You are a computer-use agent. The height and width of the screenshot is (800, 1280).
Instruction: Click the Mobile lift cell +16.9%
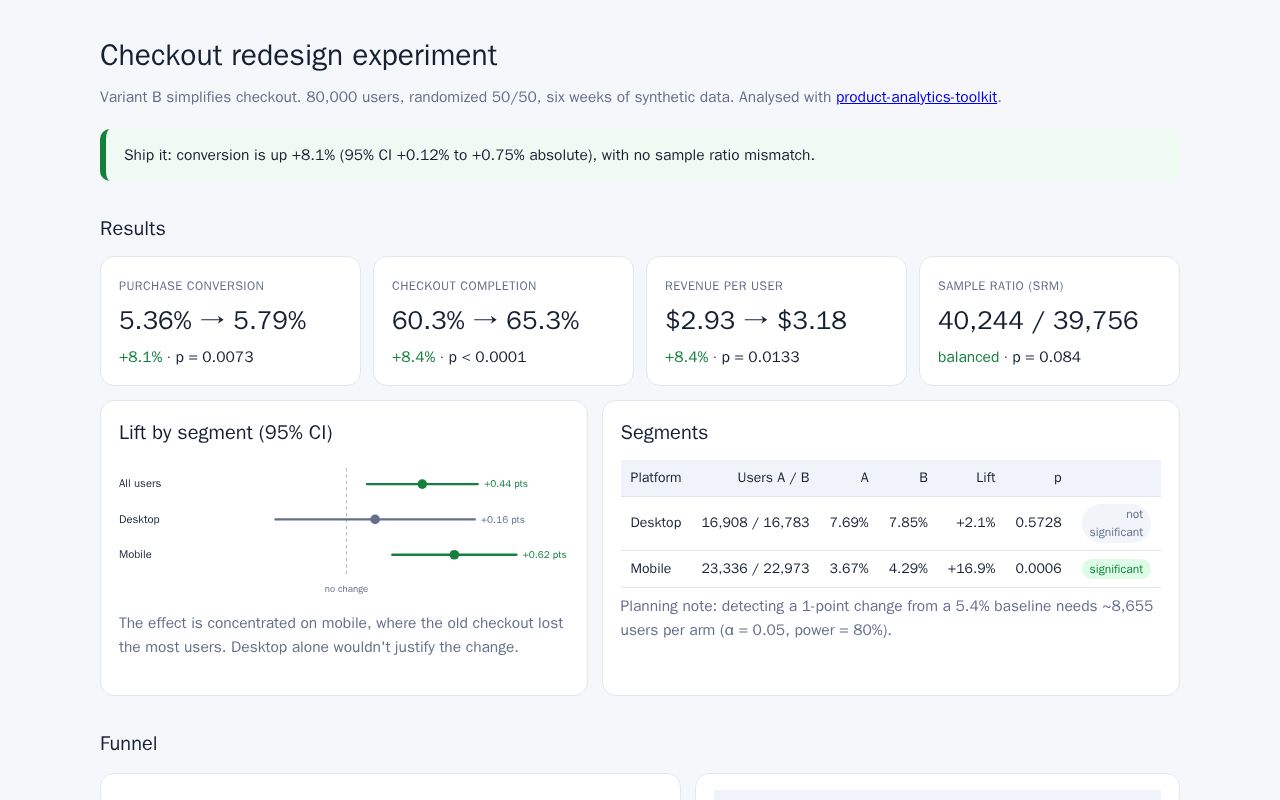pyautogui.click(x=972, y=569)
